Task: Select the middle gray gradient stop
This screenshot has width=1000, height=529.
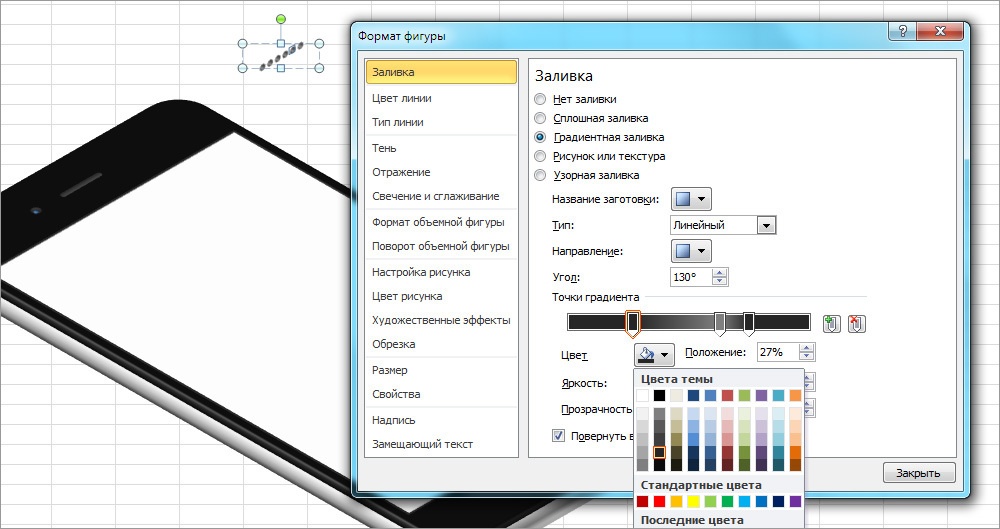Action: coord(719,324)
